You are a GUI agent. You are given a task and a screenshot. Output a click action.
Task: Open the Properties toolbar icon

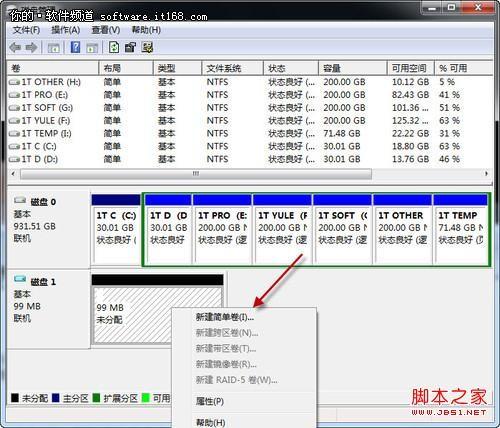pos(130,47)
